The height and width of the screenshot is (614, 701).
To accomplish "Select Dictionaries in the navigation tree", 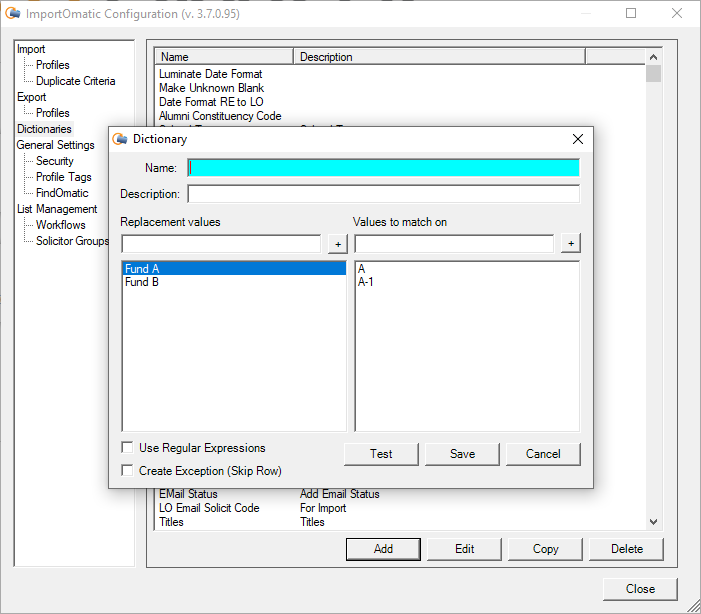I will [x=44, y=129].
